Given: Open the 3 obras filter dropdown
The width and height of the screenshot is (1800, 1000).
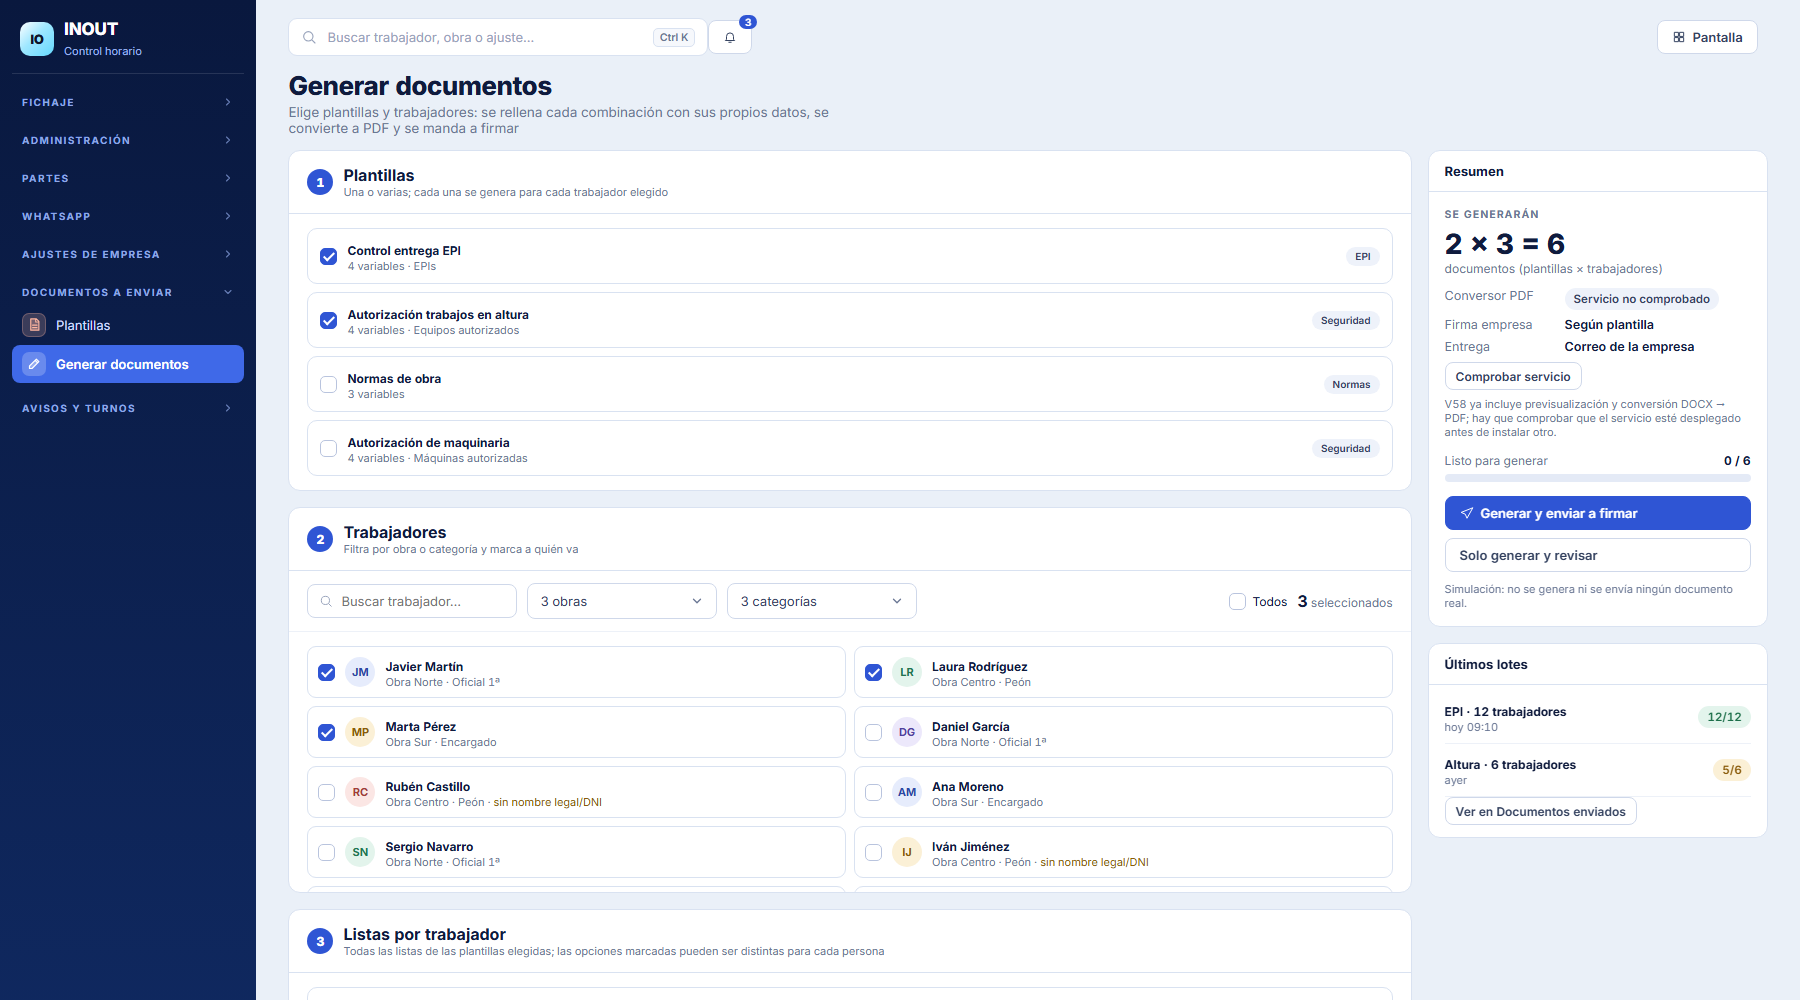Looking at the screenshot, I should click(621, 601).
